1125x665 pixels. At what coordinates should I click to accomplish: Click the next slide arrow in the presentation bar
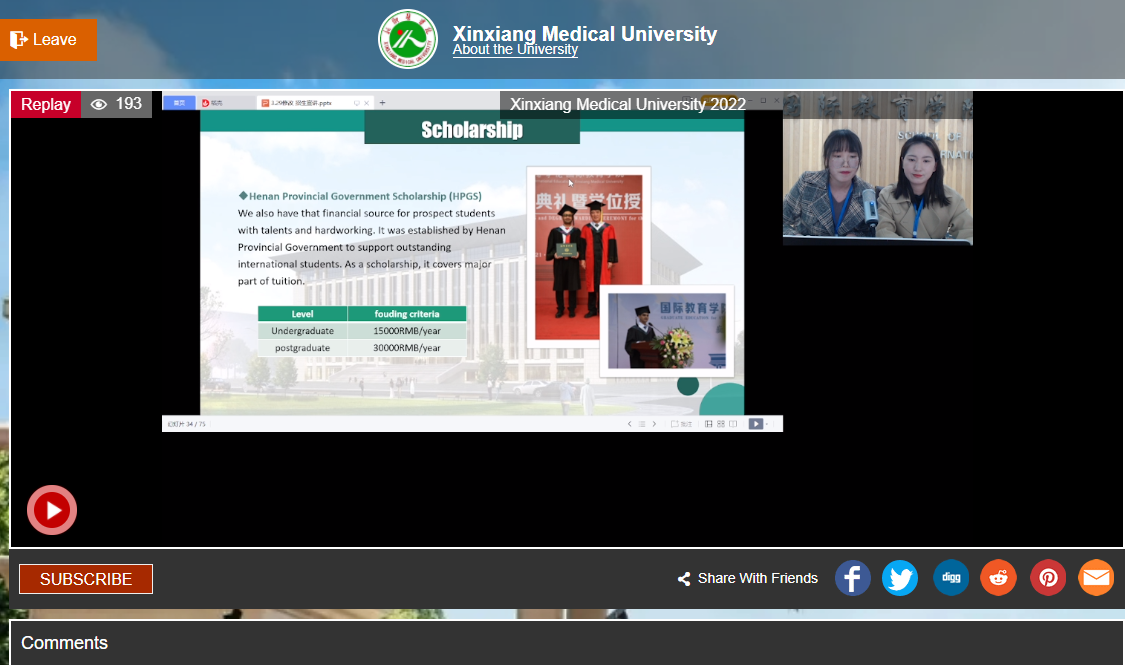coord(654,424)
